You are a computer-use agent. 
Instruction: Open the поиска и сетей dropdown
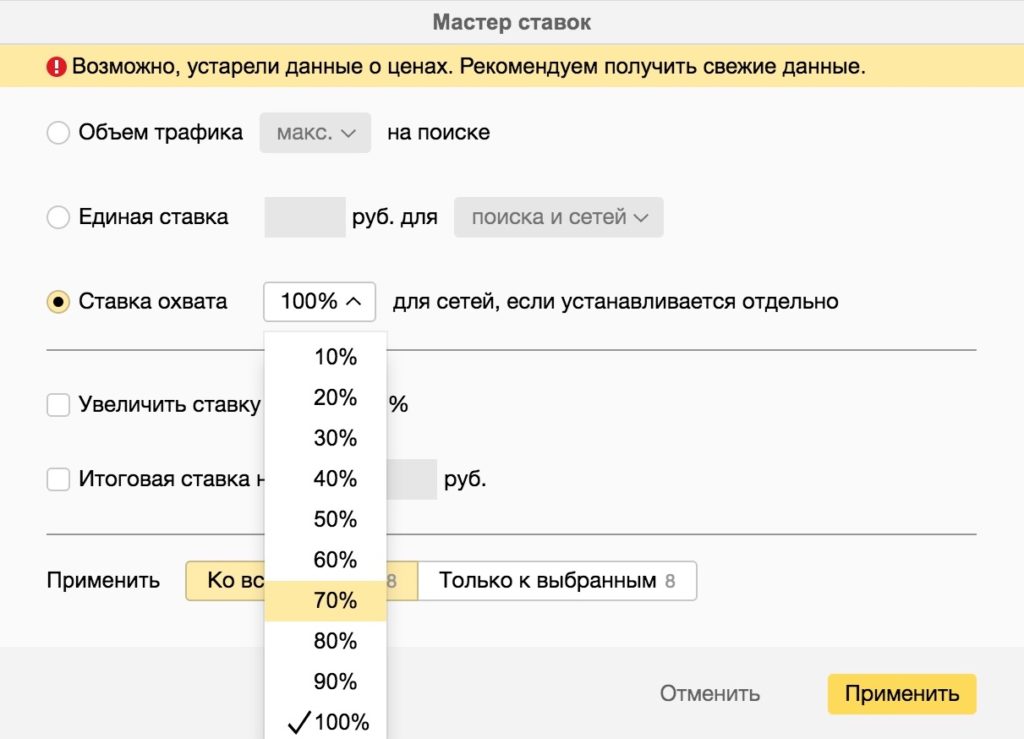click(558, 217)
